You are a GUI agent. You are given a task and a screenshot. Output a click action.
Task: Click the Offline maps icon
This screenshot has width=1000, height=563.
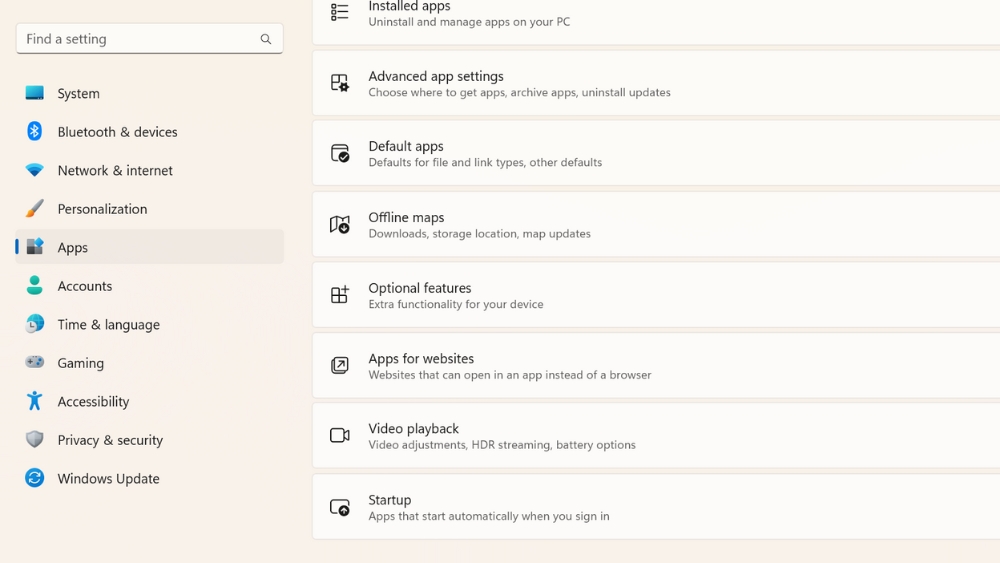pos(340,225)
